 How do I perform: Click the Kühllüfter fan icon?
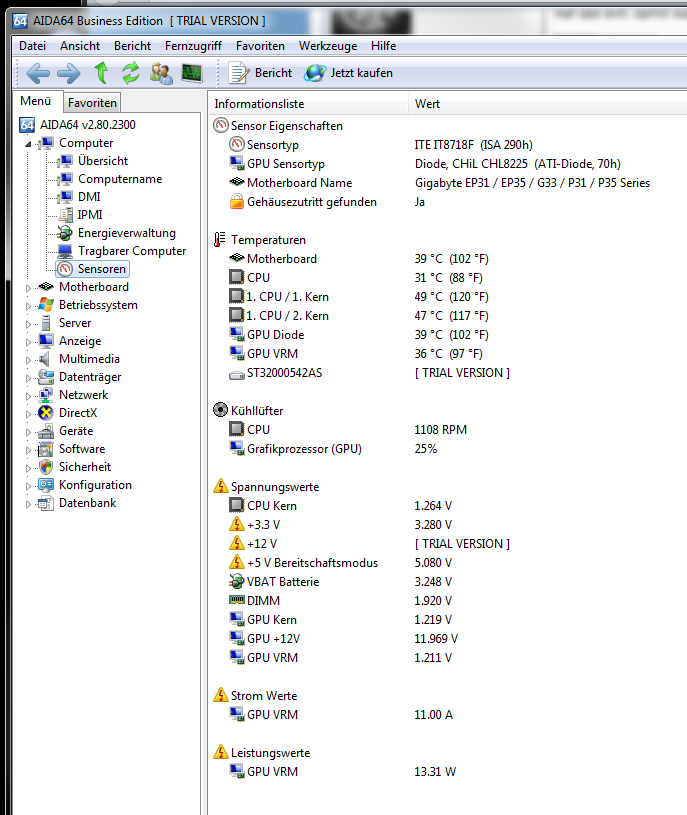220,410
